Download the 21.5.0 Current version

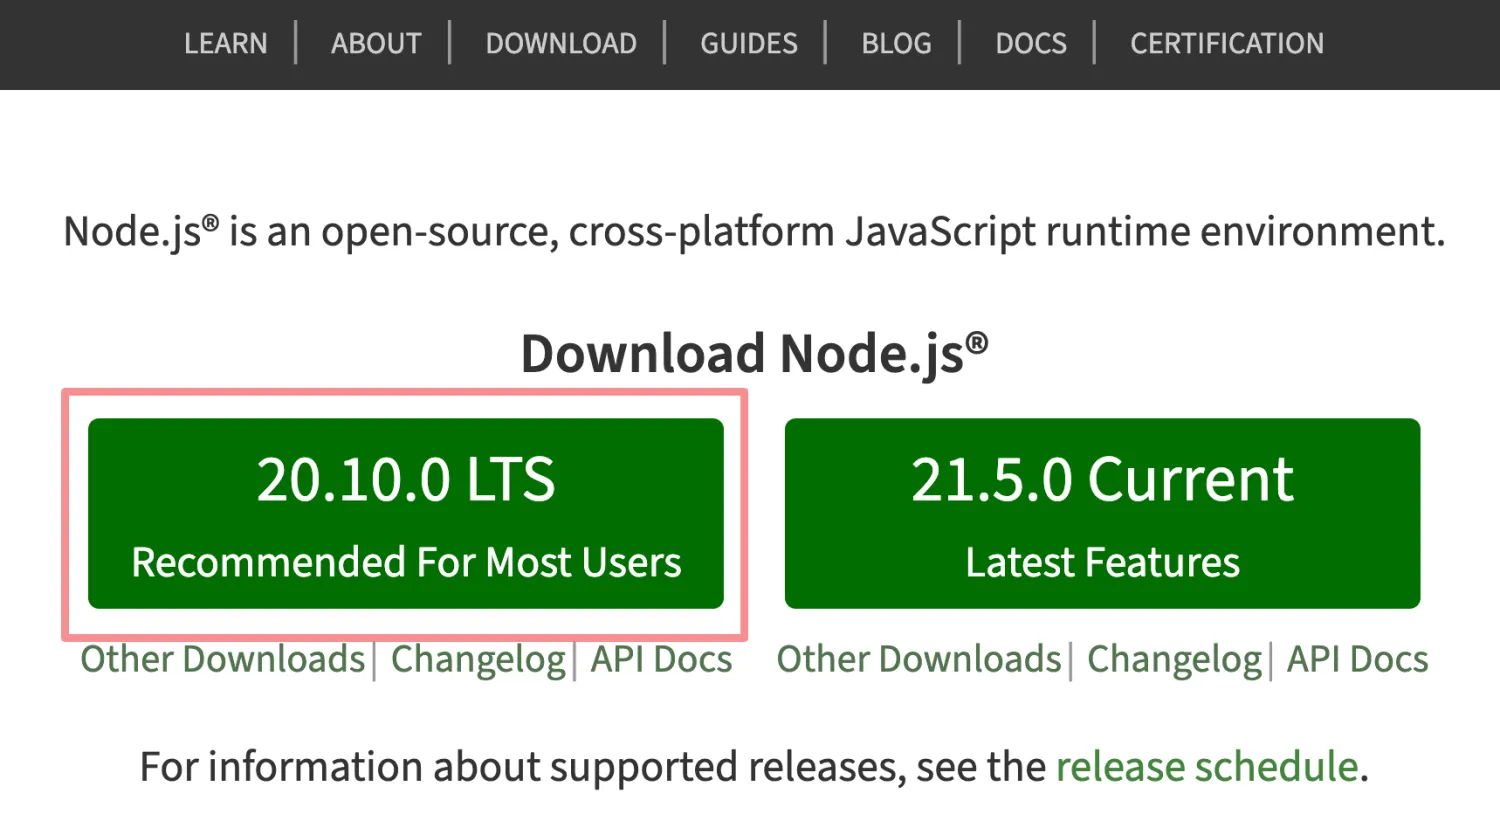point(1102,513)
